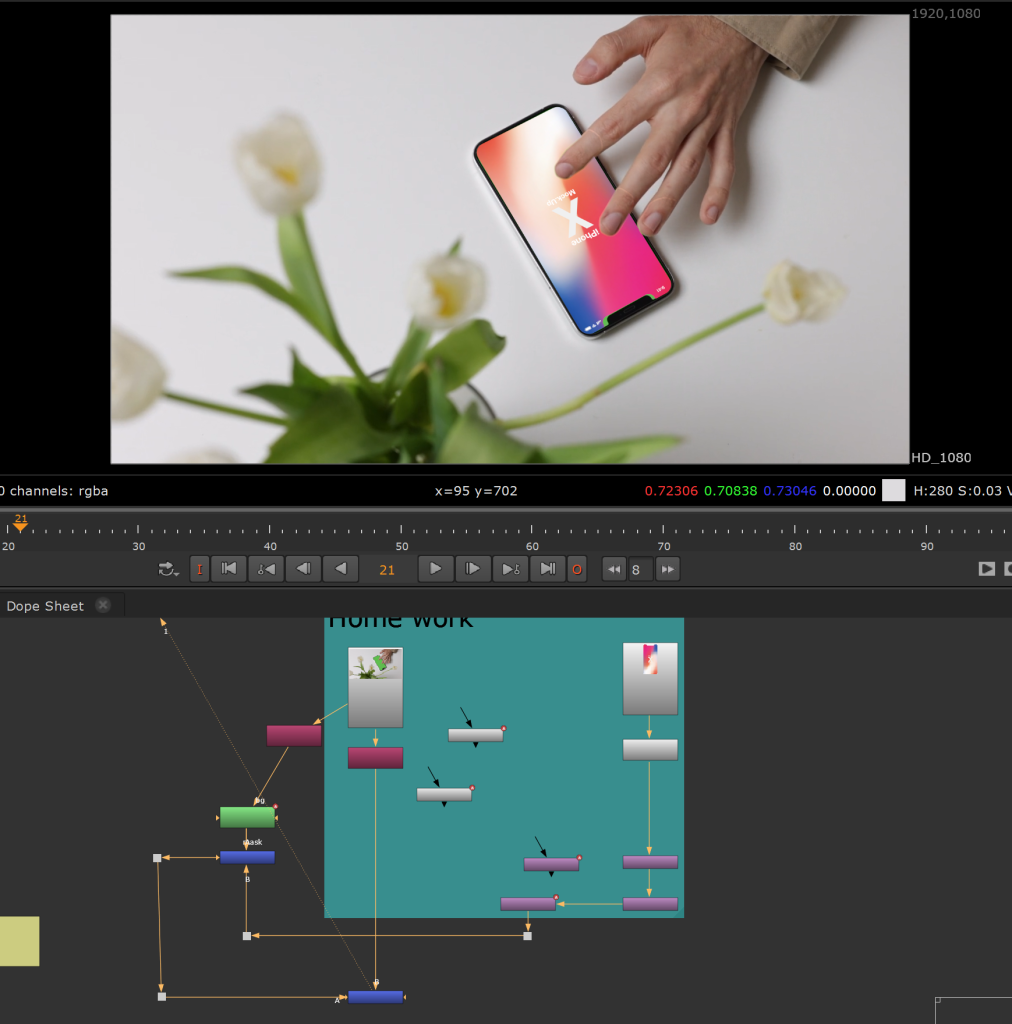Viewport: 1012px width, 1024px height.
Task: Go to the next keyframe
Action: [510, 569]
